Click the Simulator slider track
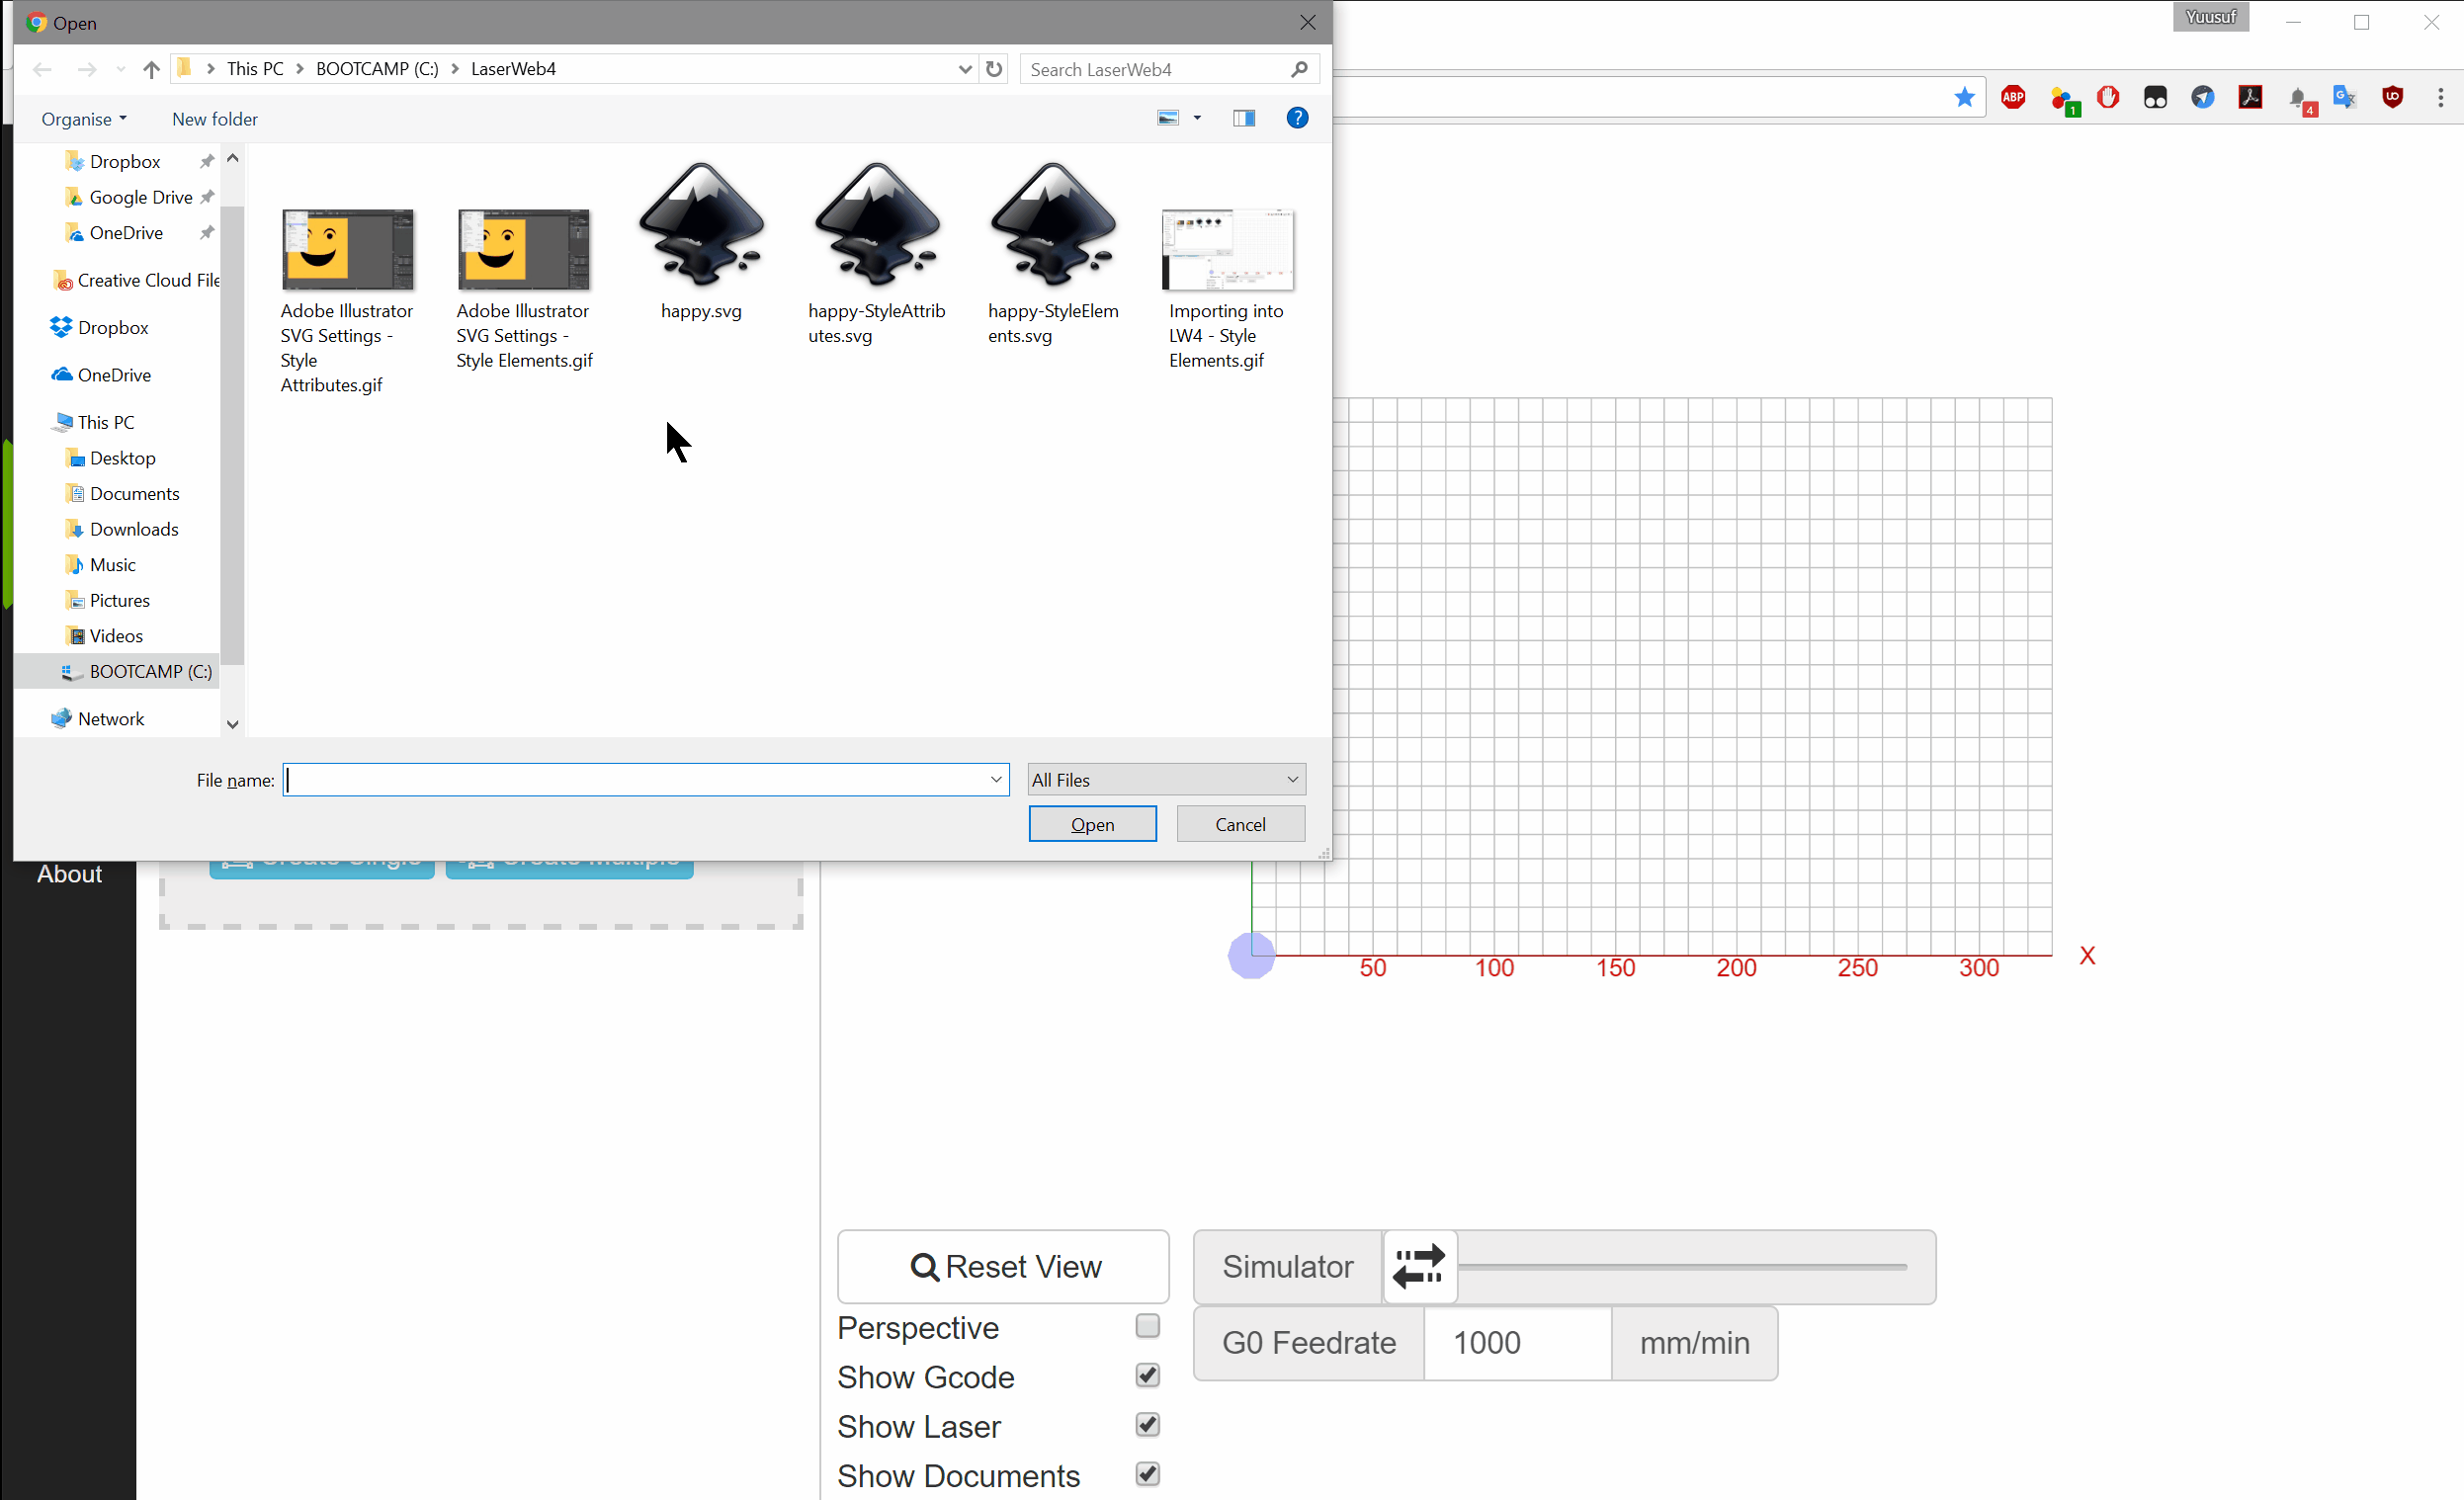Screen dimensions: 2464x1500 tap(1682, 1267)
